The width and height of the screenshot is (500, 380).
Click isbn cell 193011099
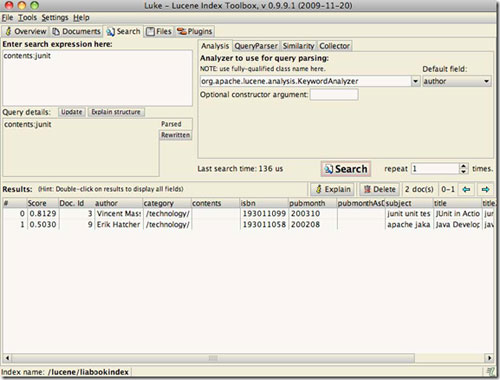click(x=264, y=214)
